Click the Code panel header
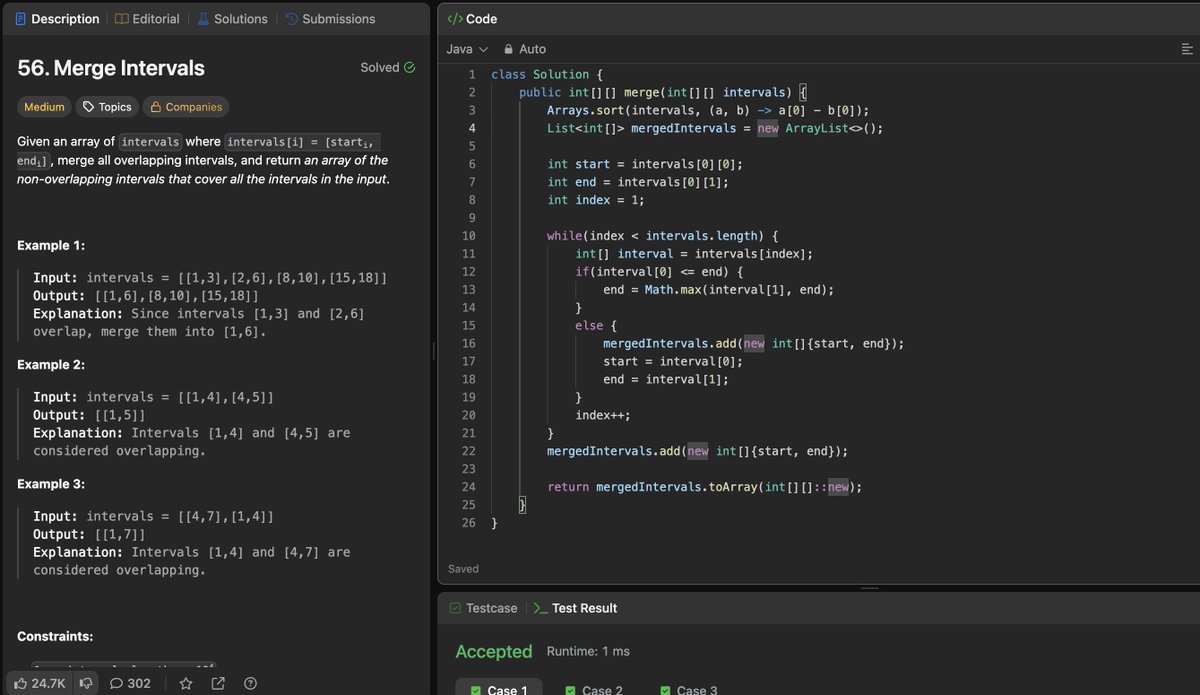 coord(472,19)
